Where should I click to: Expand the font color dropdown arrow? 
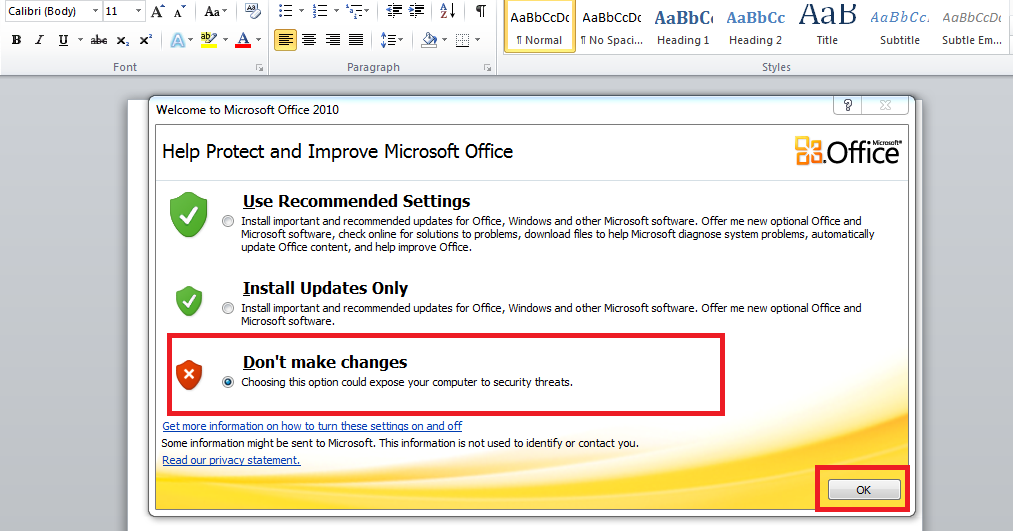(258, 40)
